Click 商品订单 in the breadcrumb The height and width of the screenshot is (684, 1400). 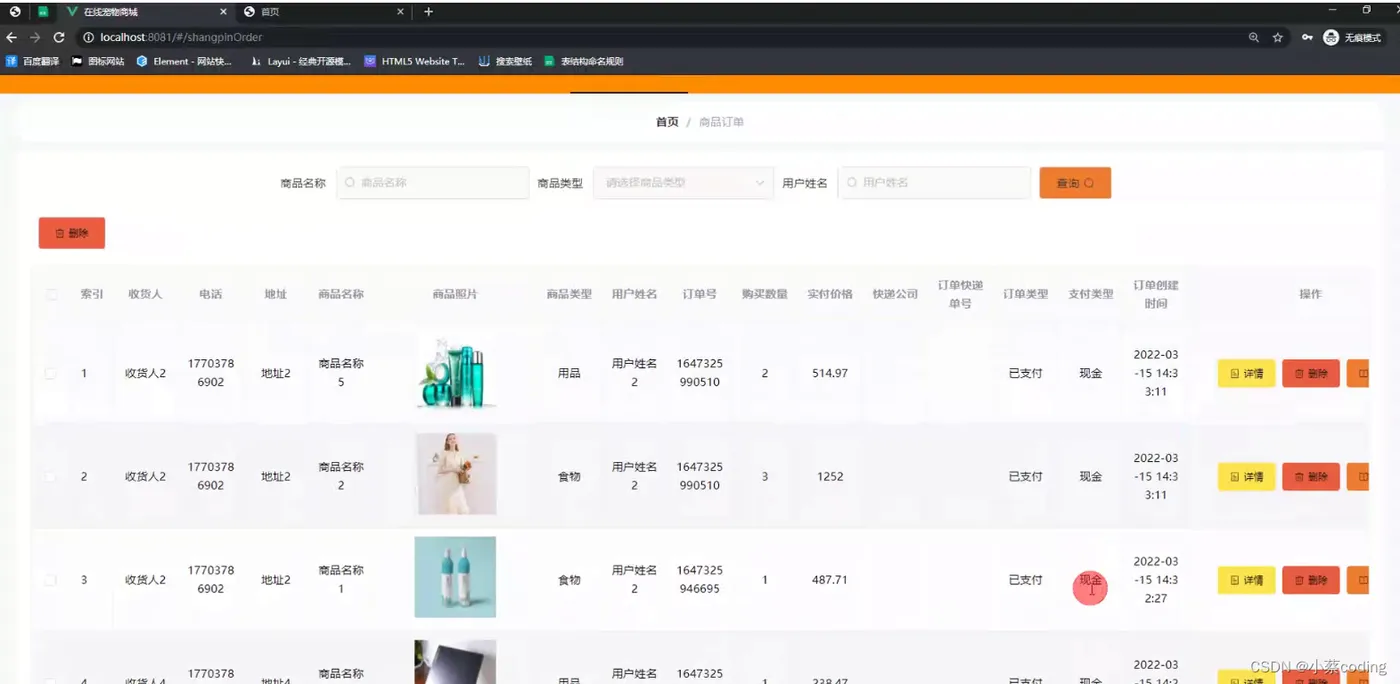721,122
